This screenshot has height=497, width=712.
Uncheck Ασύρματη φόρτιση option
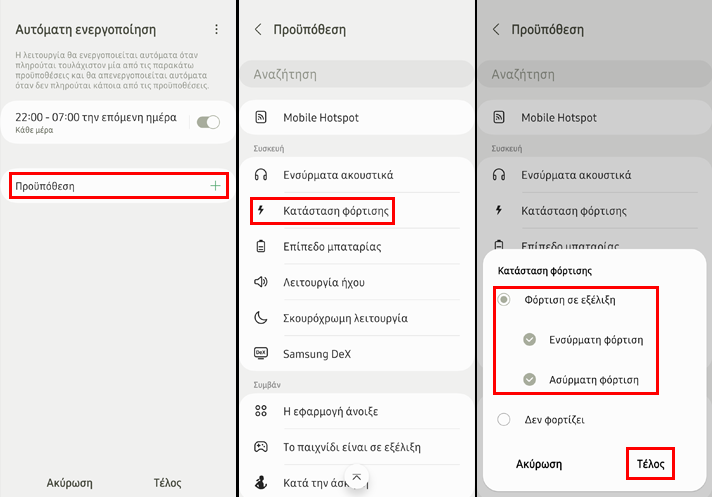click(x=529, y=379)
